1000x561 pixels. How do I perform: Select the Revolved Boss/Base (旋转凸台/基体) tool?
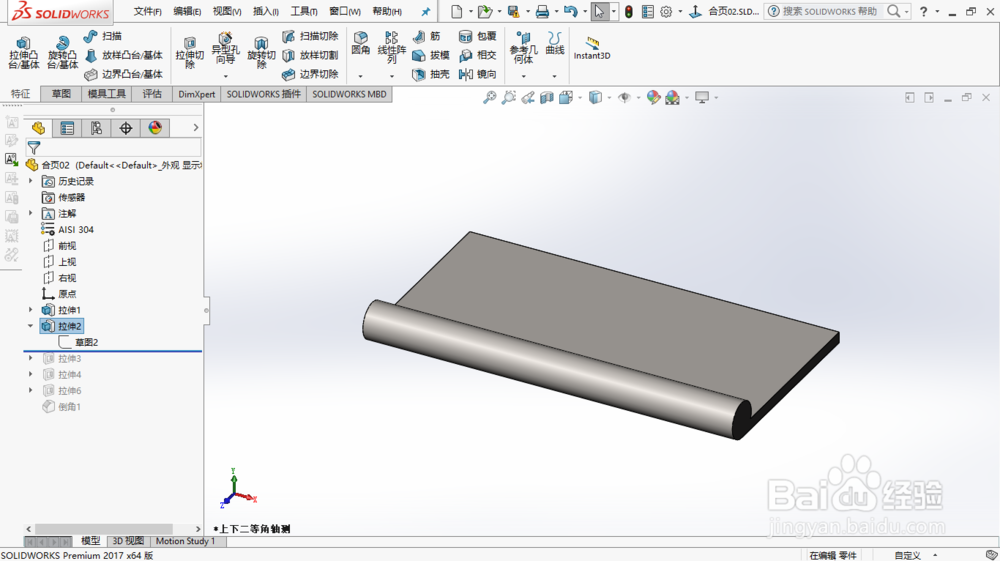pyautogui.click(x=62, y=52)
